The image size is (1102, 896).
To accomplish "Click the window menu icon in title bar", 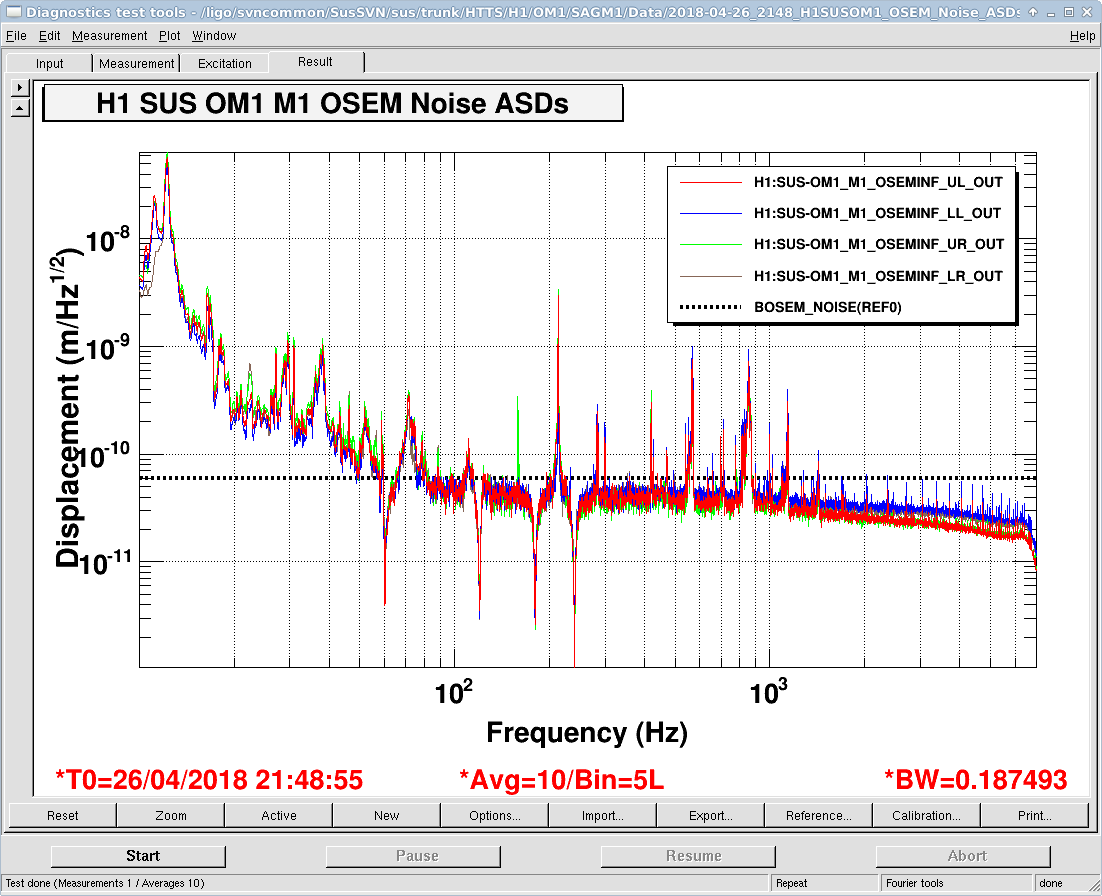I will 12,12.
